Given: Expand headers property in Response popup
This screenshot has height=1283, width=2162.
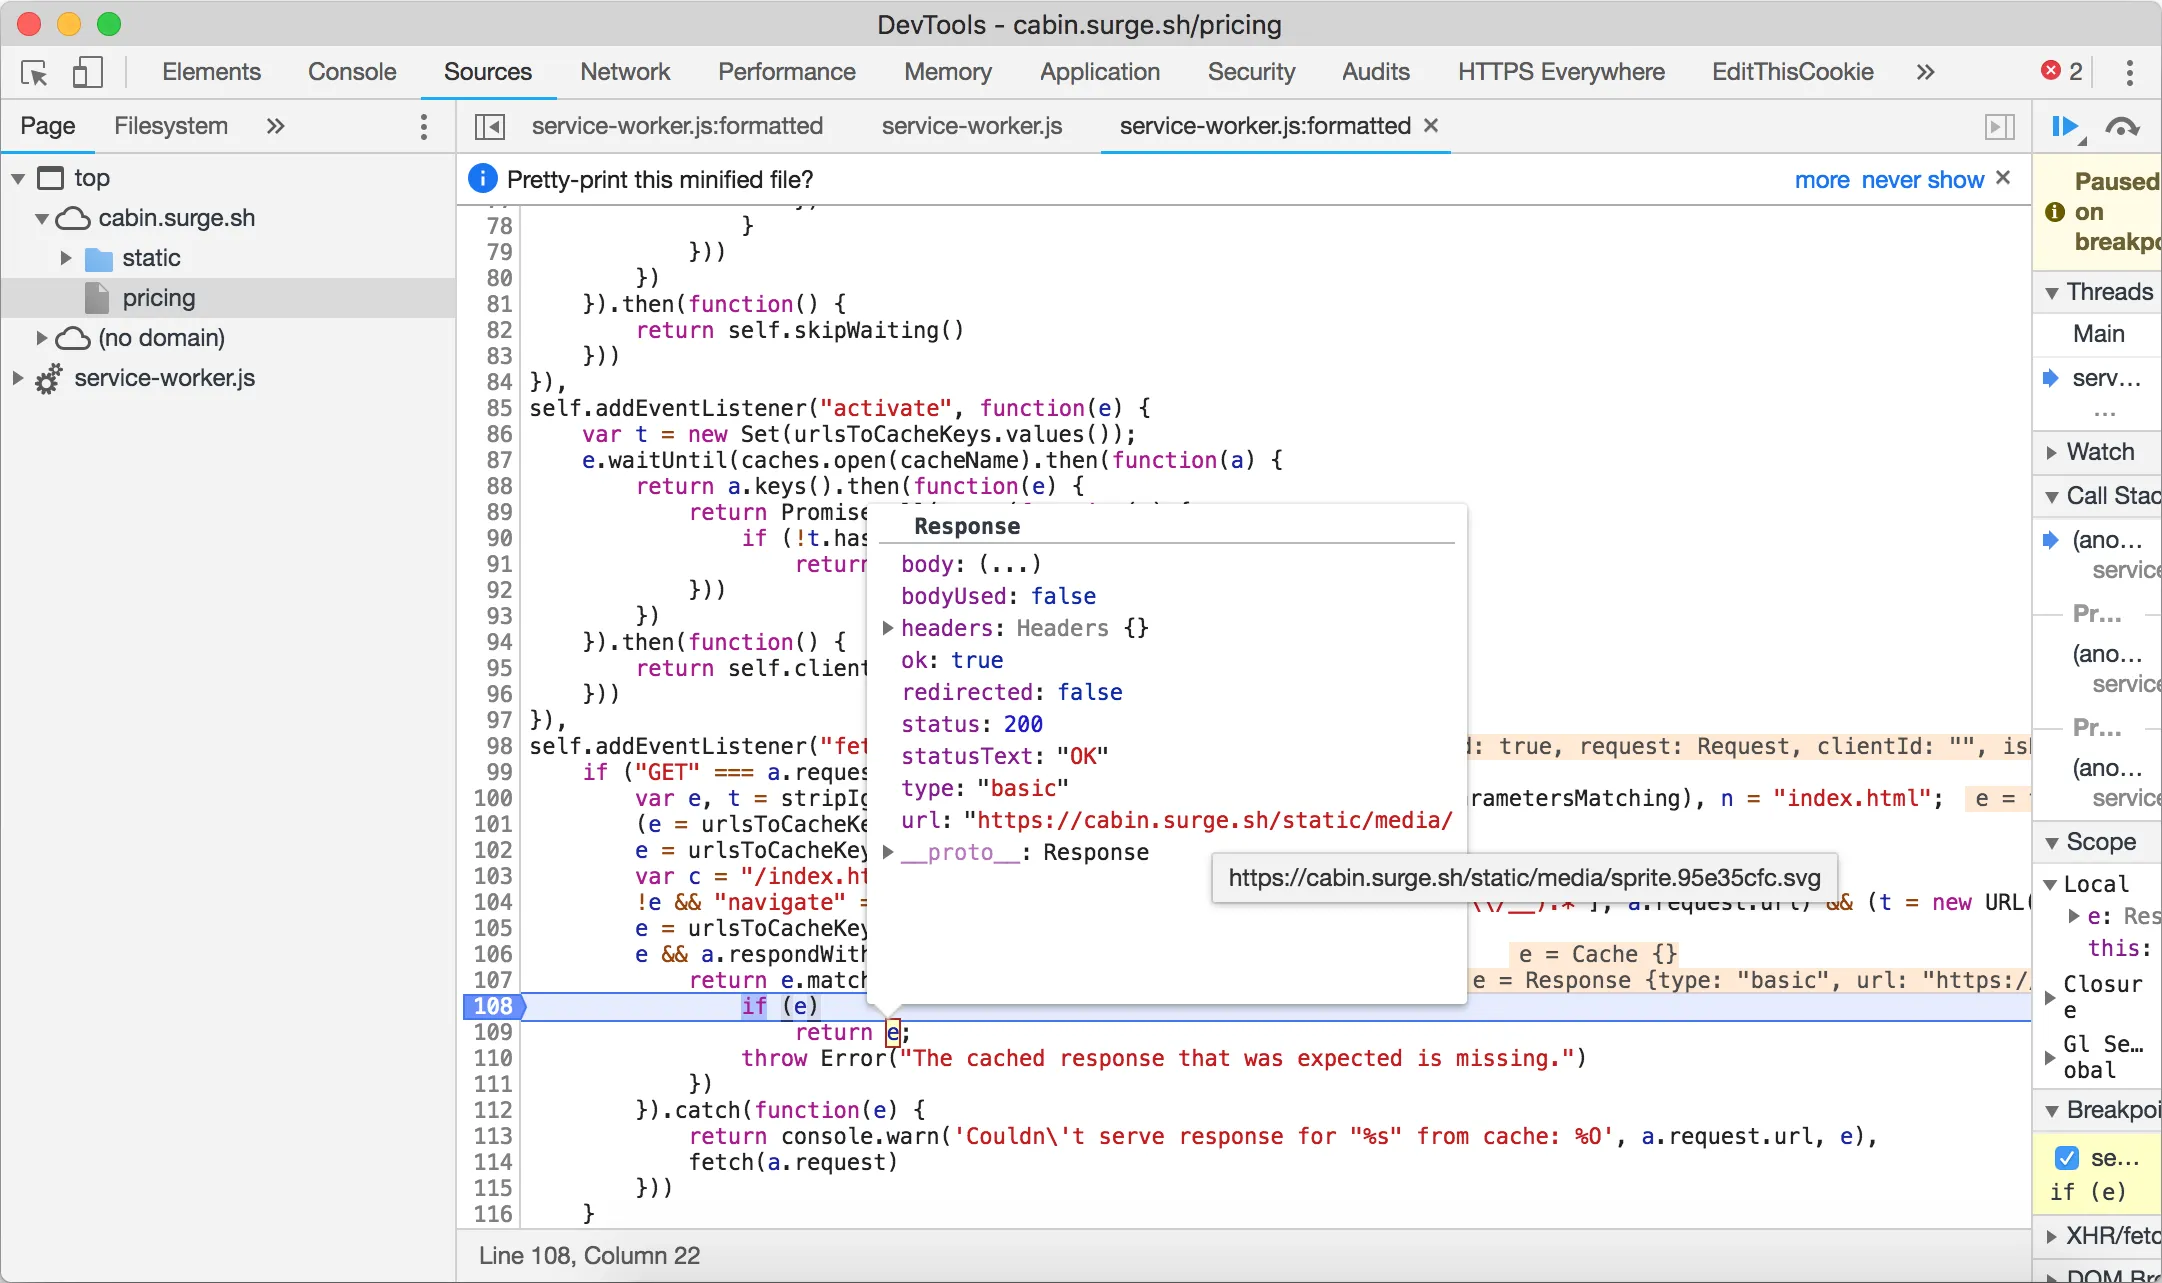Looking at the screenshot, I should pyautogui.click(x=887, y=628).
